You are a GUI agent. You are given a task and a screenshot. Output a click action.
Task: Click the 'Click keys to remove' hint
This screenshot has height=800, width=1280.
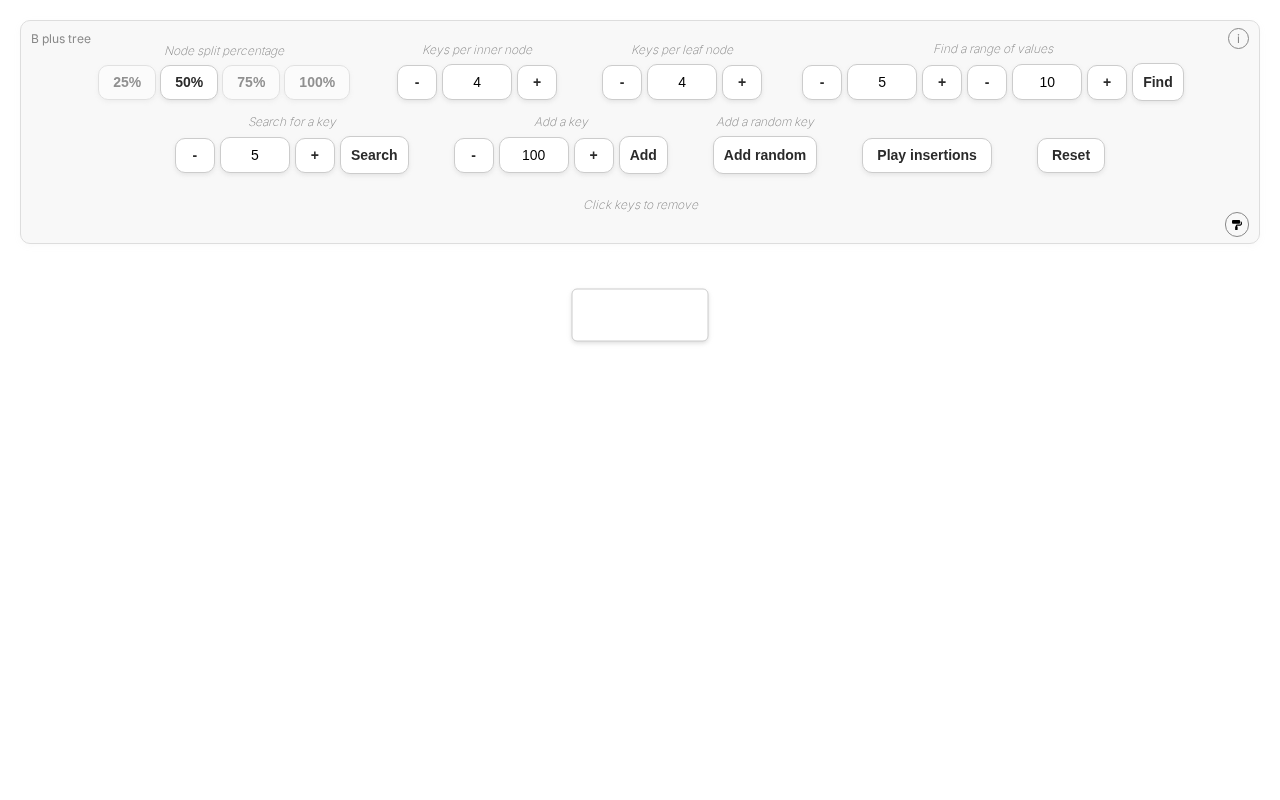[641, 205]
